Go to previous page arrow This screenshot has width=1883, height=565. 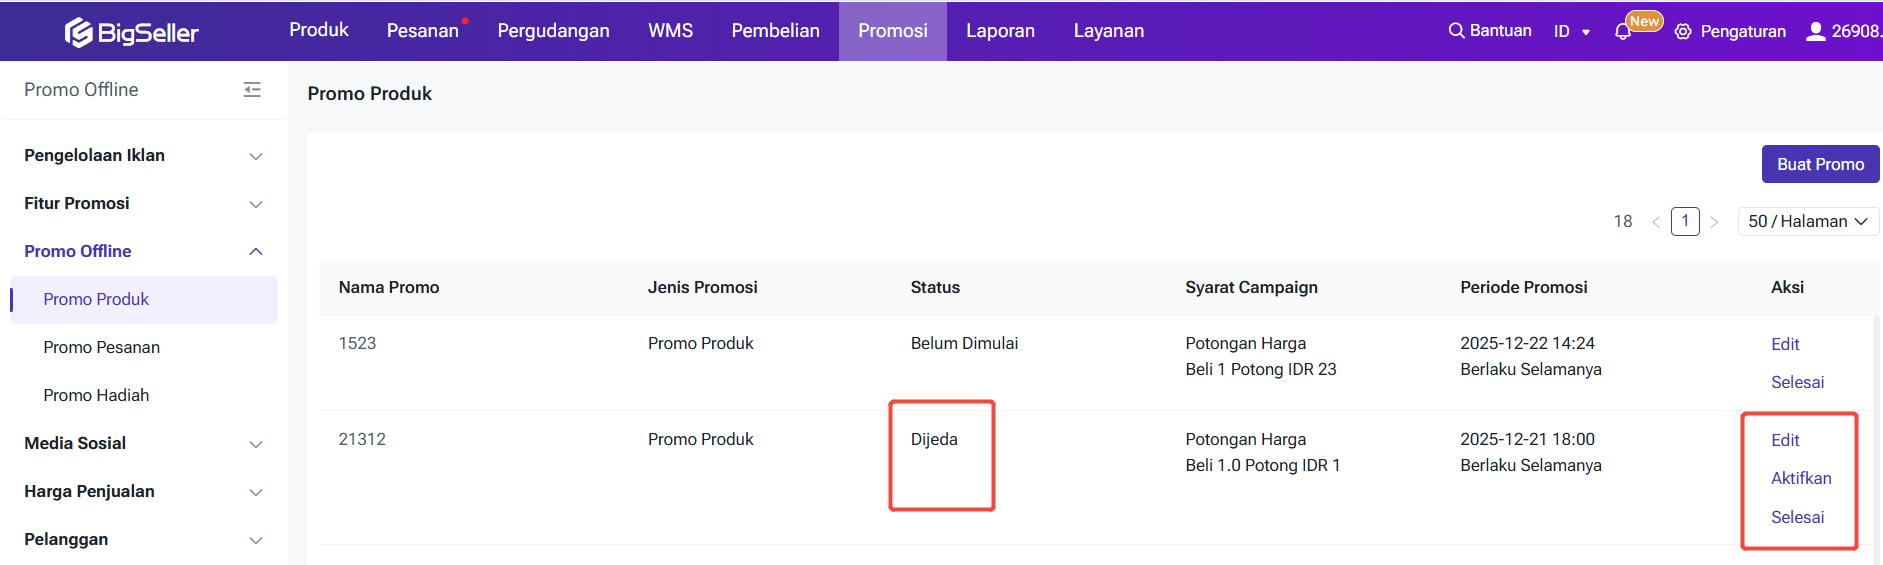tap(1656, 222)
